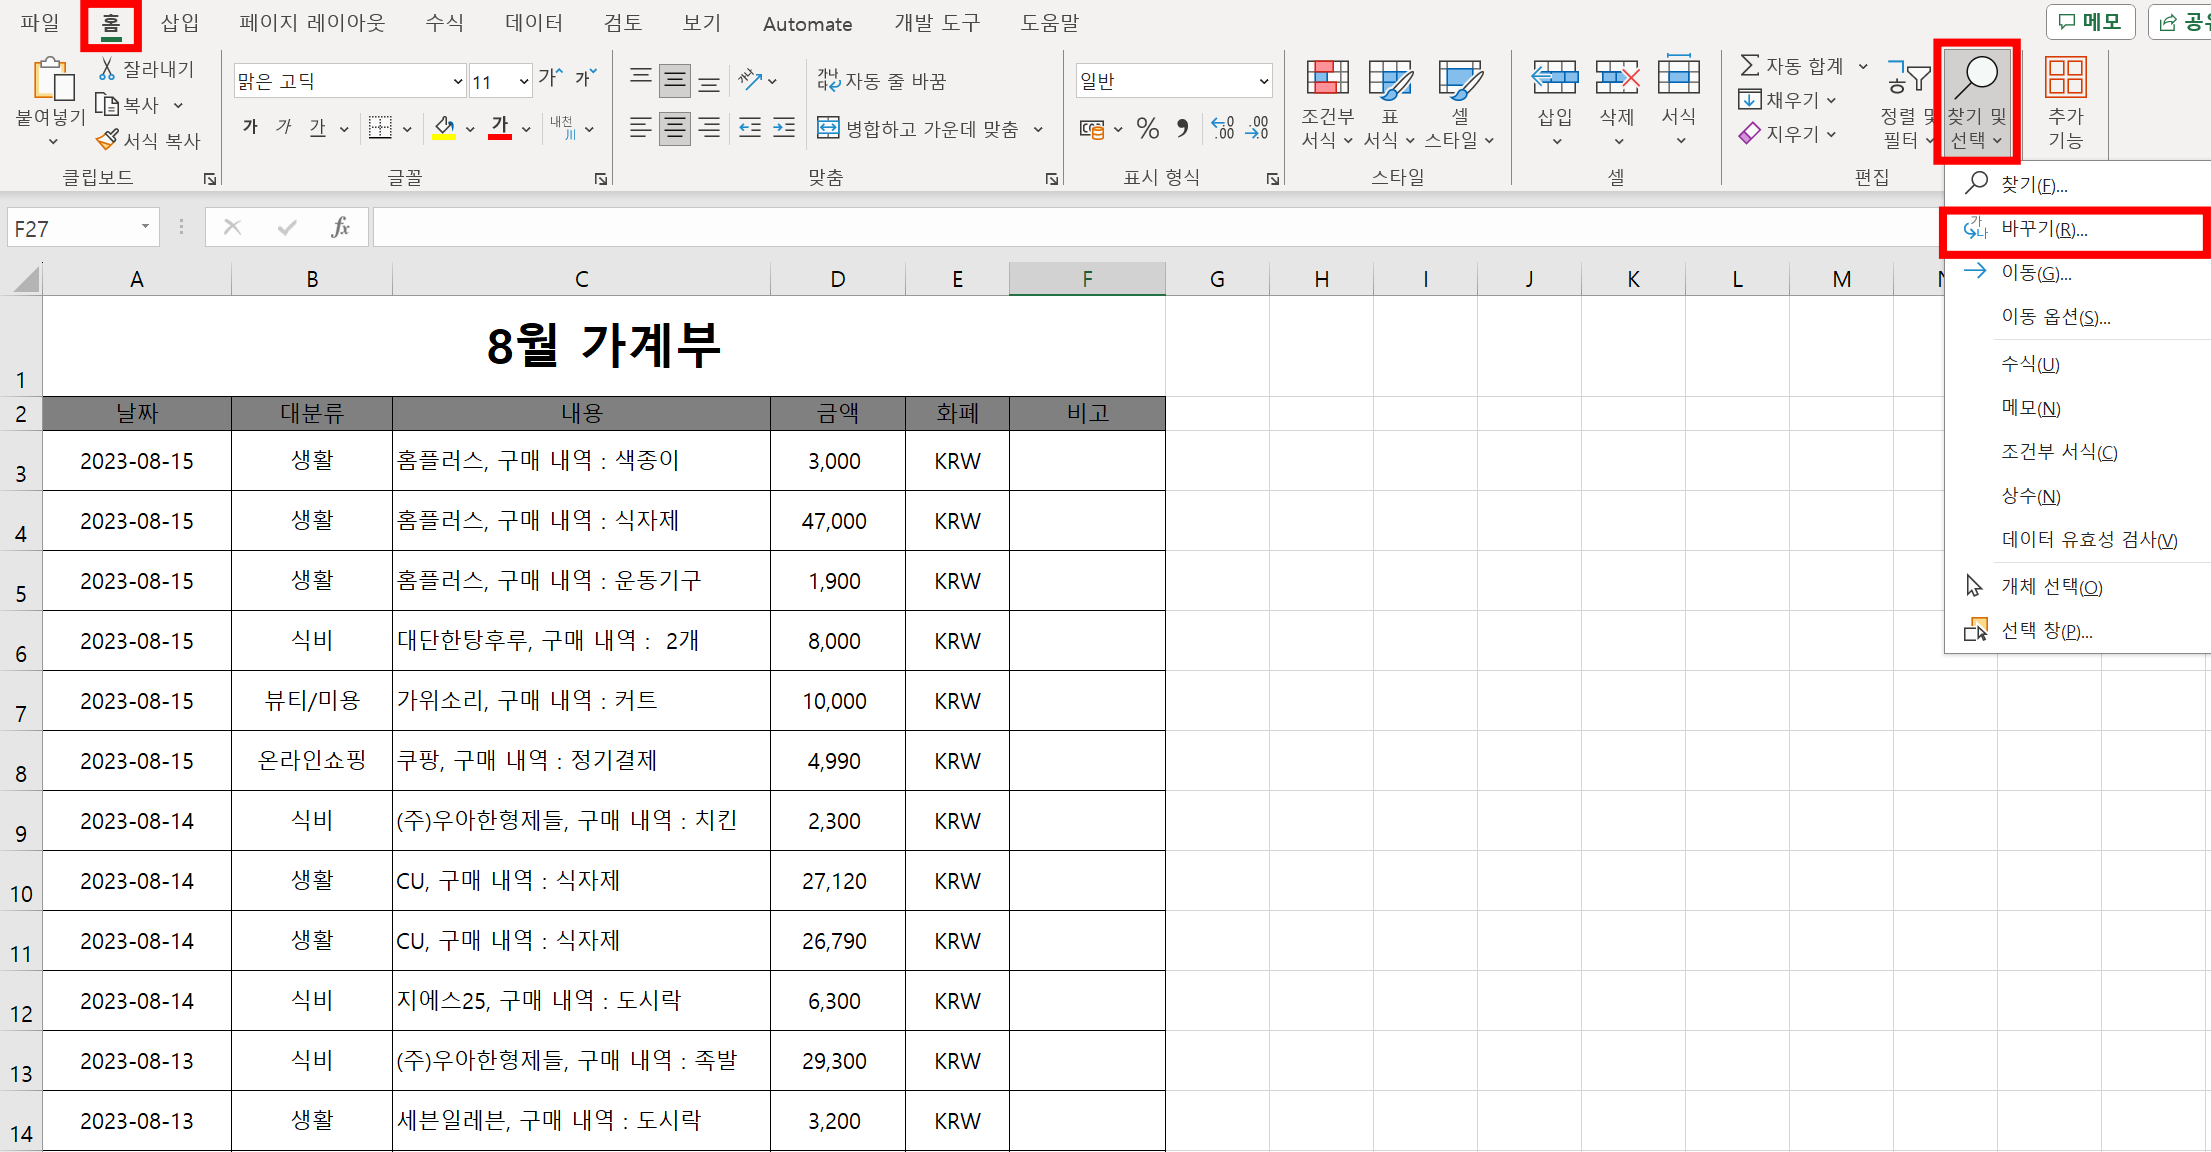Open Find & Select (찾기 및 선택)
The width and height of the screenshot is (2211, 1152).
(x=1977, y=102)
